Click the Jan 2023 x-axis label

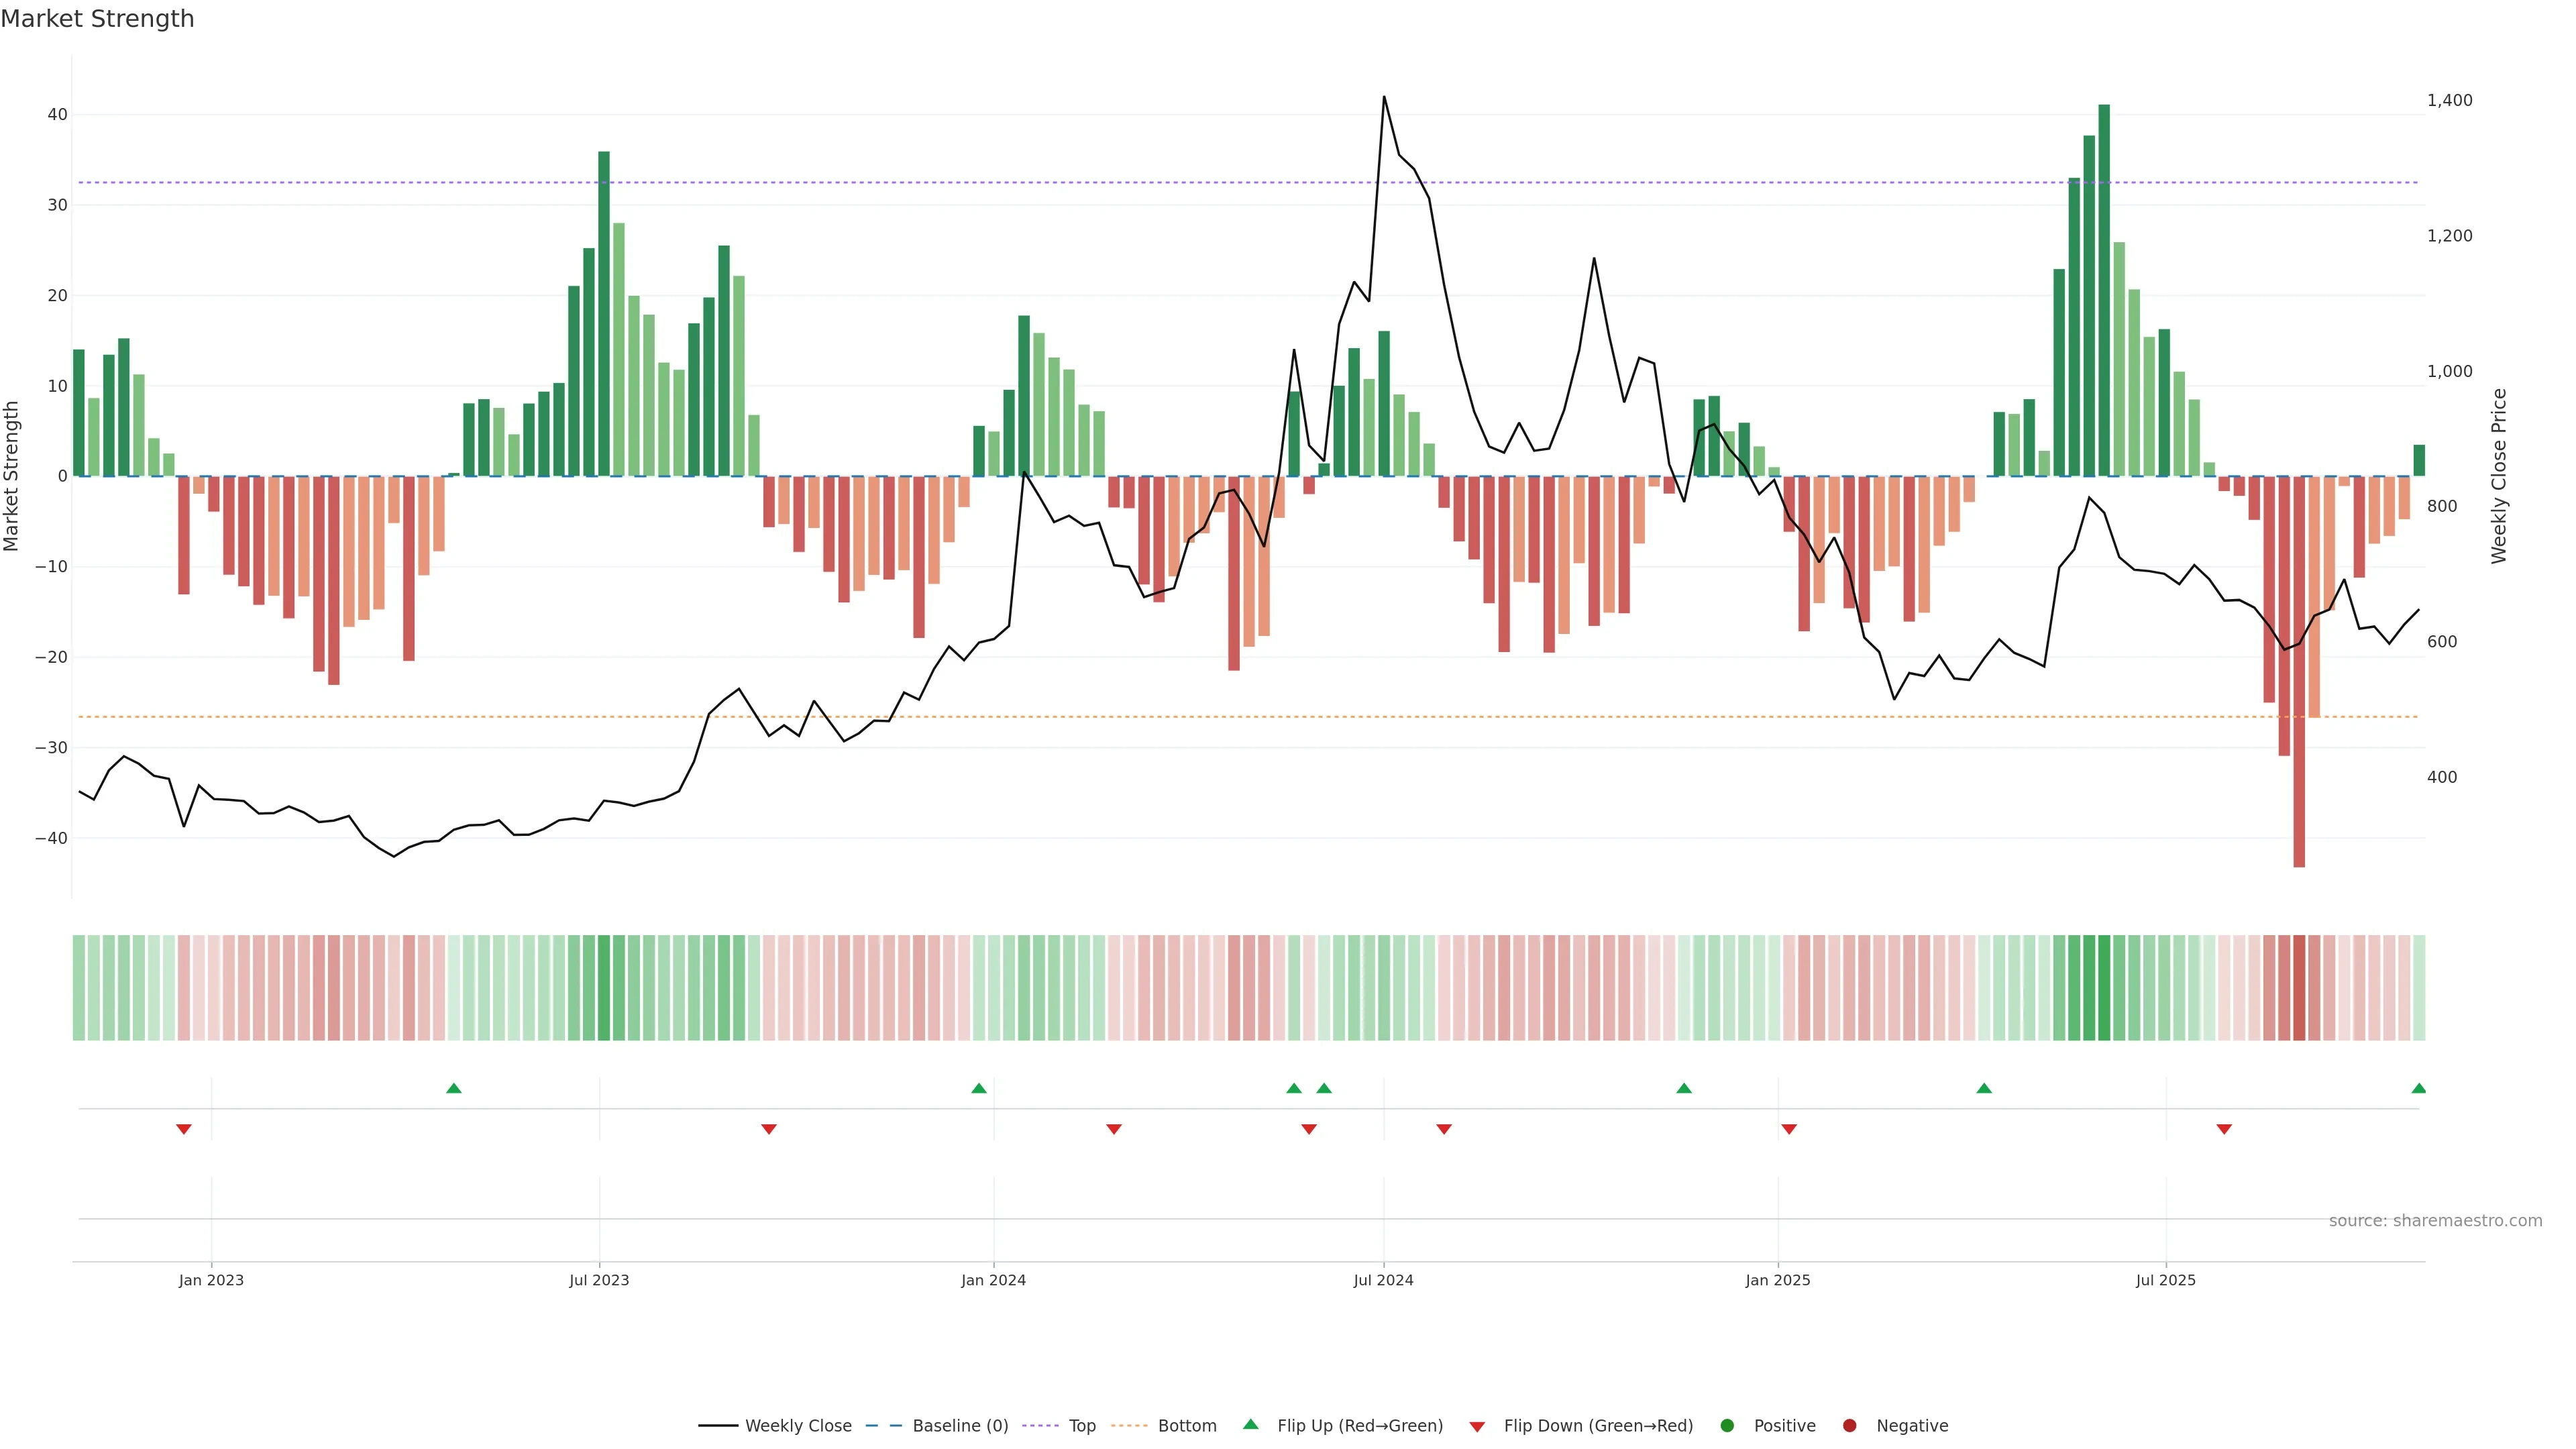[211, 1280]
